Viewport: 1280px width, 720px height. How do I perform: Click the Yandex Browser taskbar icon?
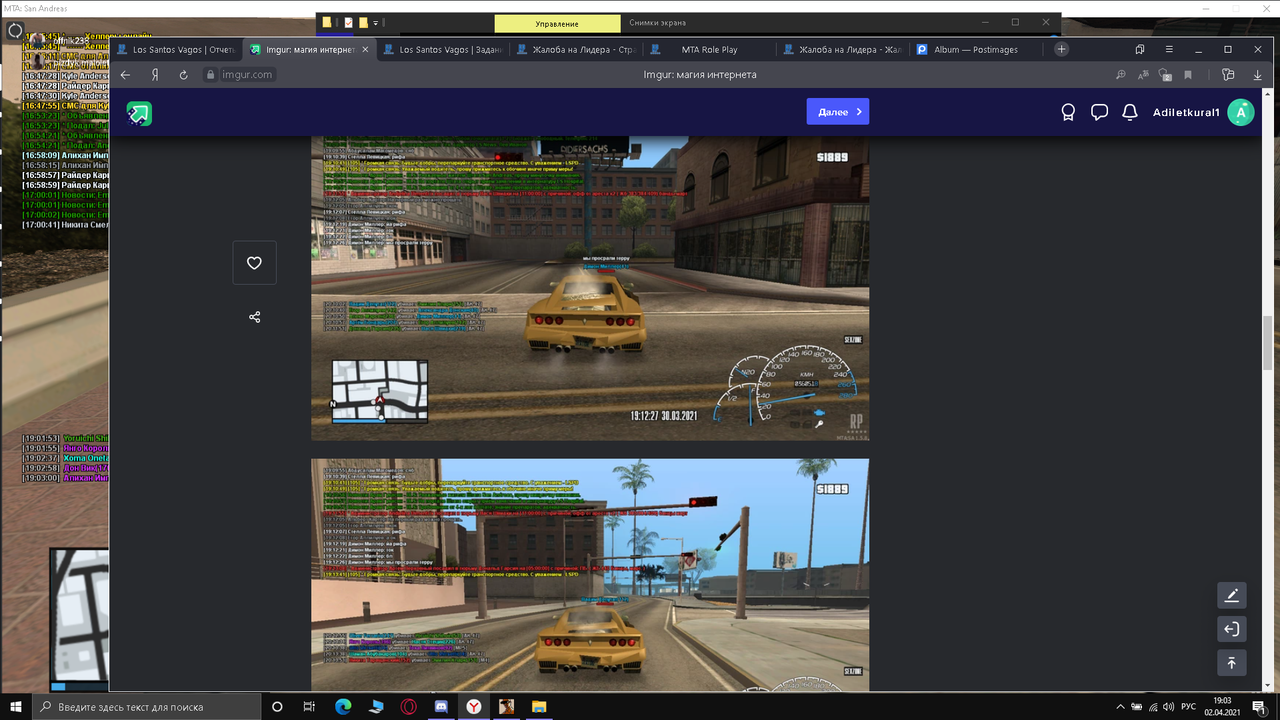point(474,707)
